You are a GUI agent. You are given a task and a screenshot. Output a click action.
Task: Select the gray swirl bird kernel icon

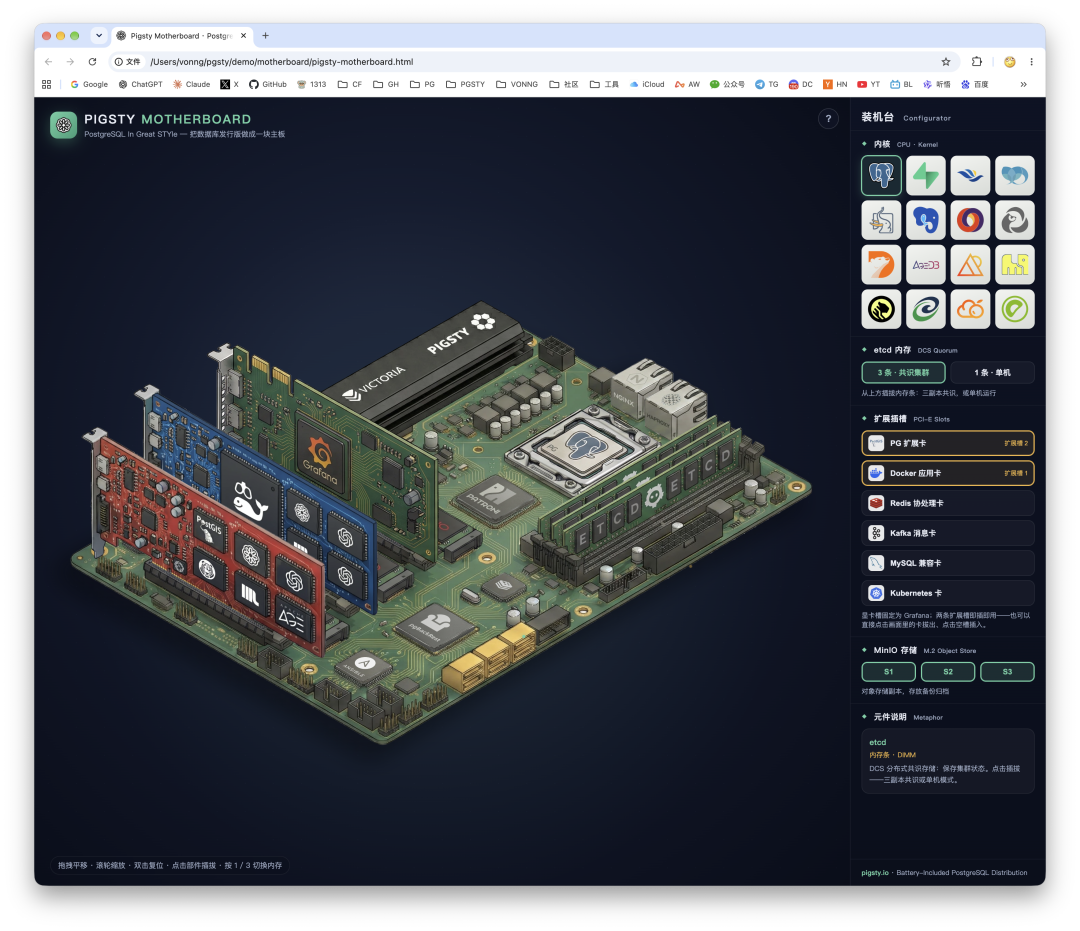coord(1015,220)
